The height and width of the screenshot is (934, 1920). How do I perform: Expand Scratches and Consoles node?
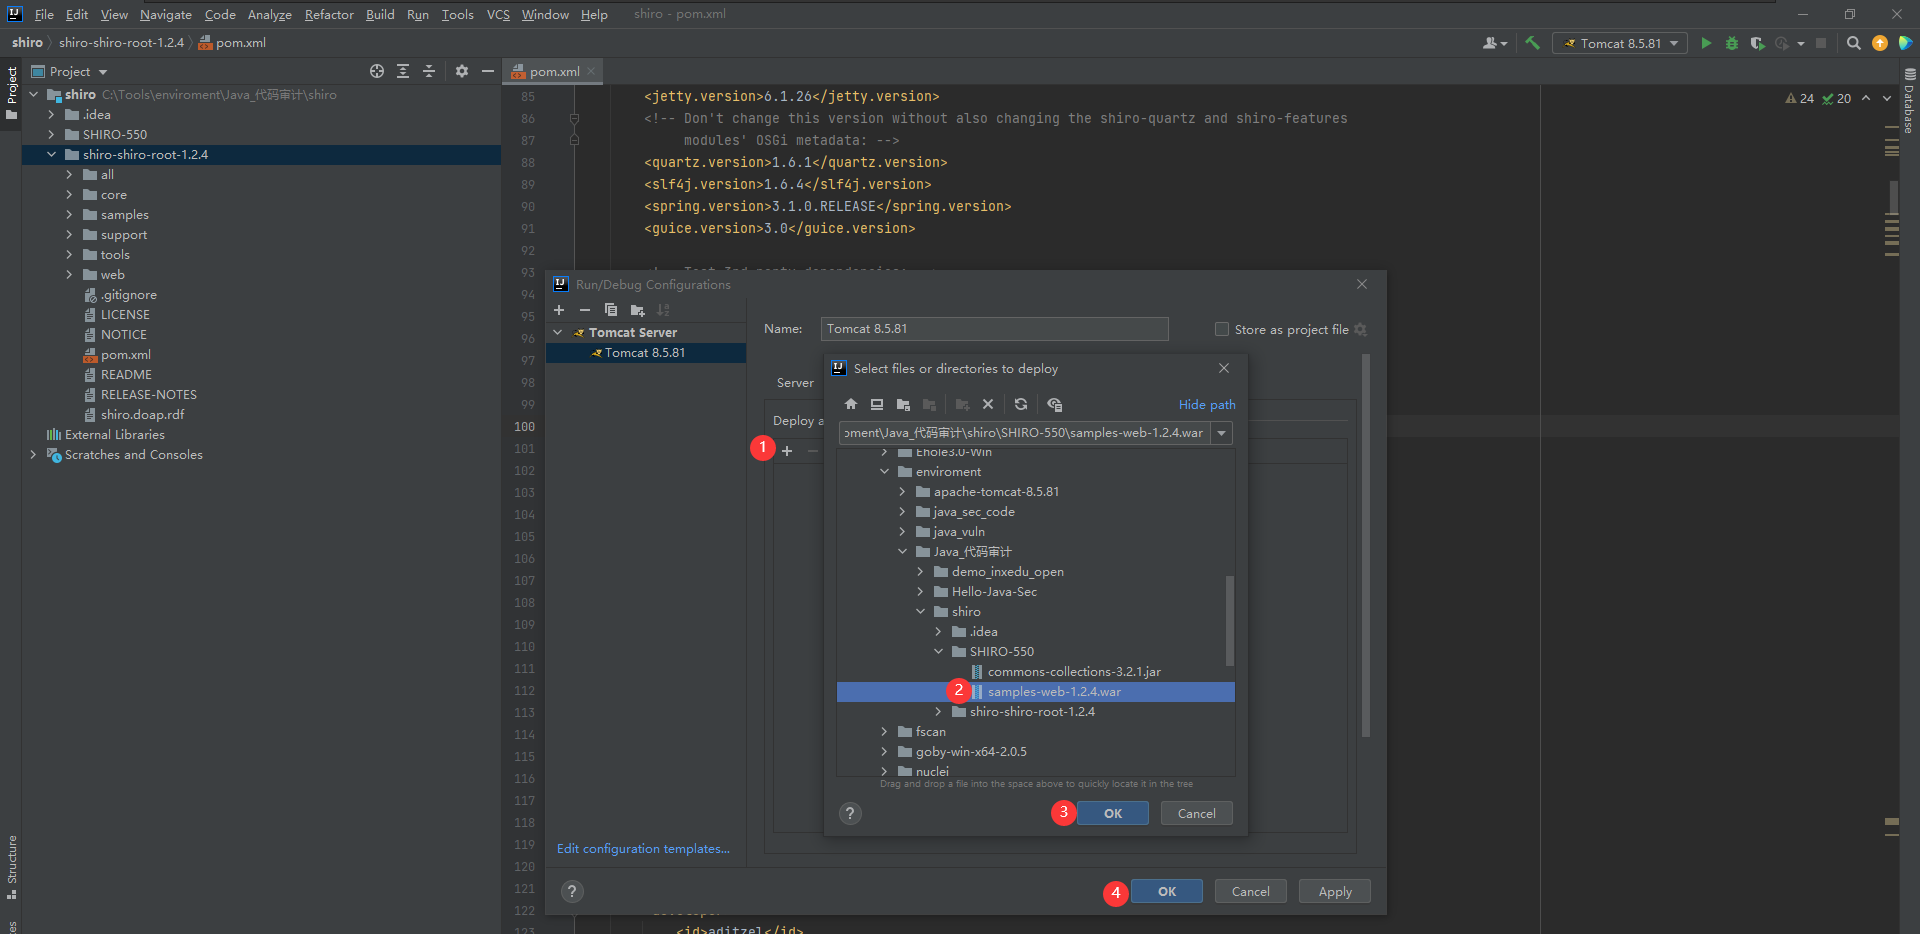pos(33,455)
